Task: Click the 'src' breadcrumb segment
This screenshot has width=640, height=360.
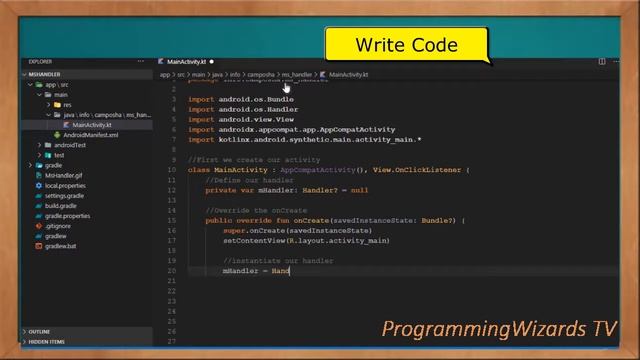Action: point(181,75)
